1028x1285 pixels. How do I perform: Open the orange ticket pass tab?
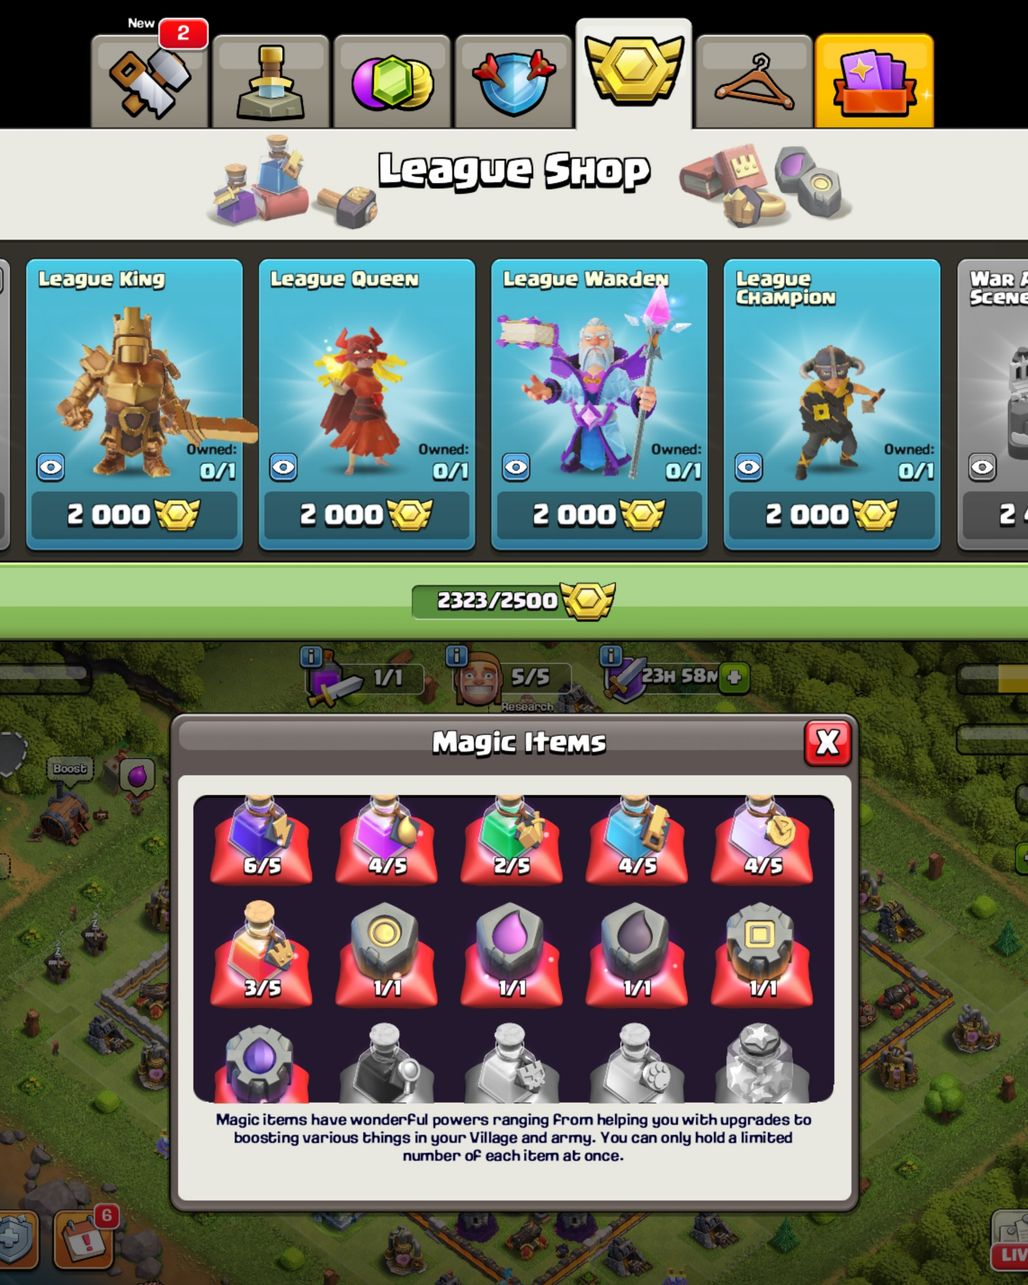(x=875, y=81)
